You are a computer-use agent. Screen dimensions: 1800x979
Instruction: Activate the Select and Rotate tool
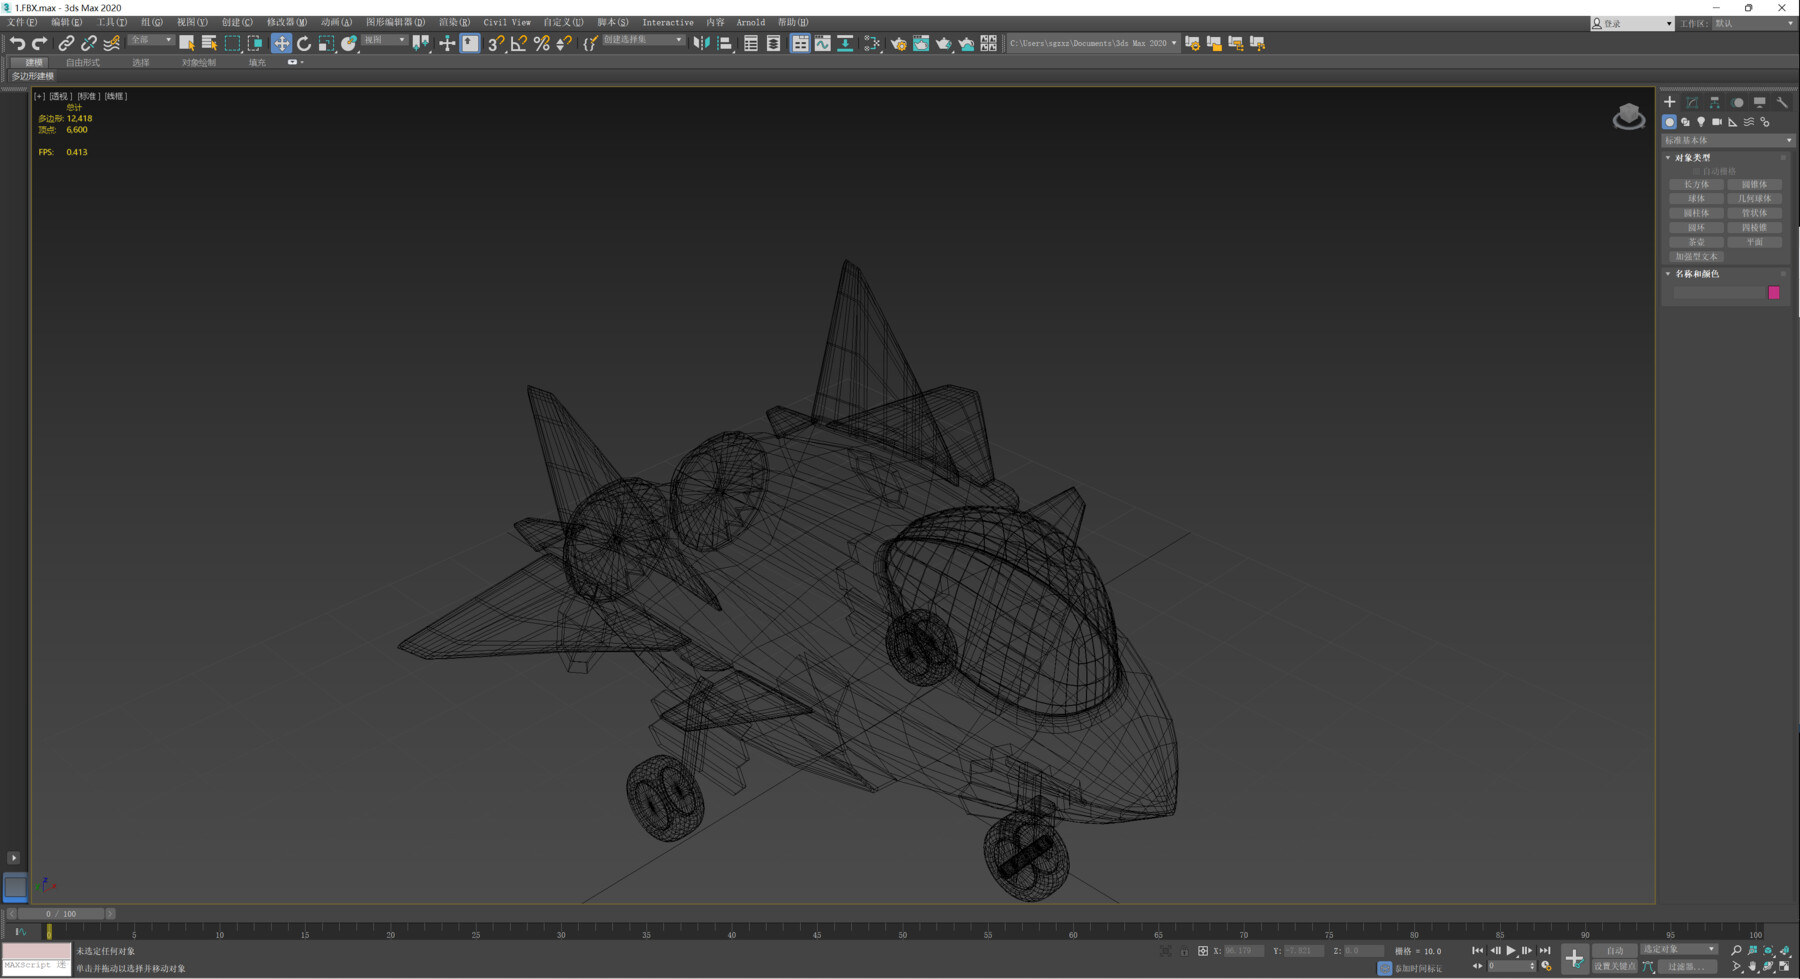(x=303, y=43)
